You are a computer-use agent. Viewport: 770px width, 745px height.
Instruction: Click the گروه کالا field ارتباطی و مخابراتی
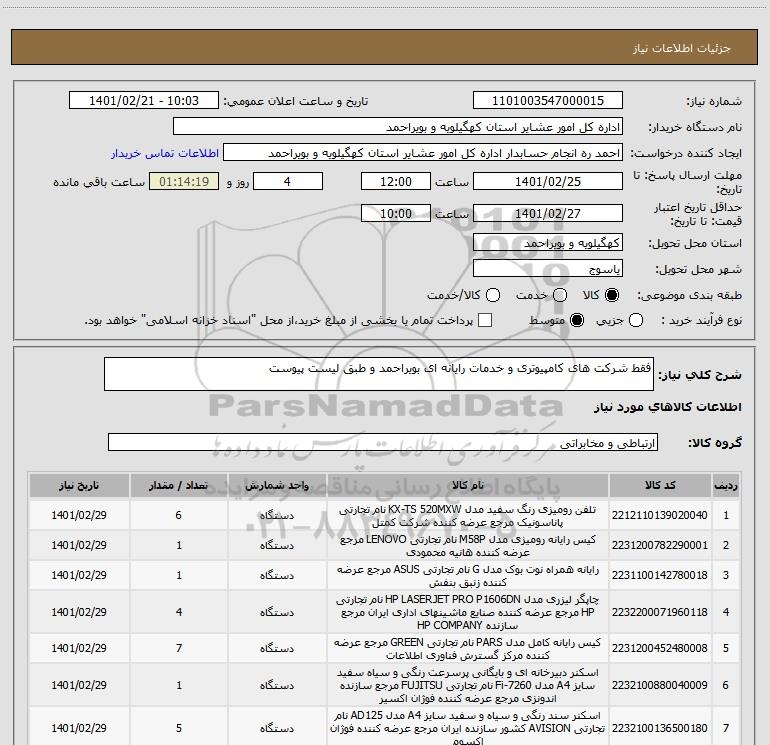point(383,442)
